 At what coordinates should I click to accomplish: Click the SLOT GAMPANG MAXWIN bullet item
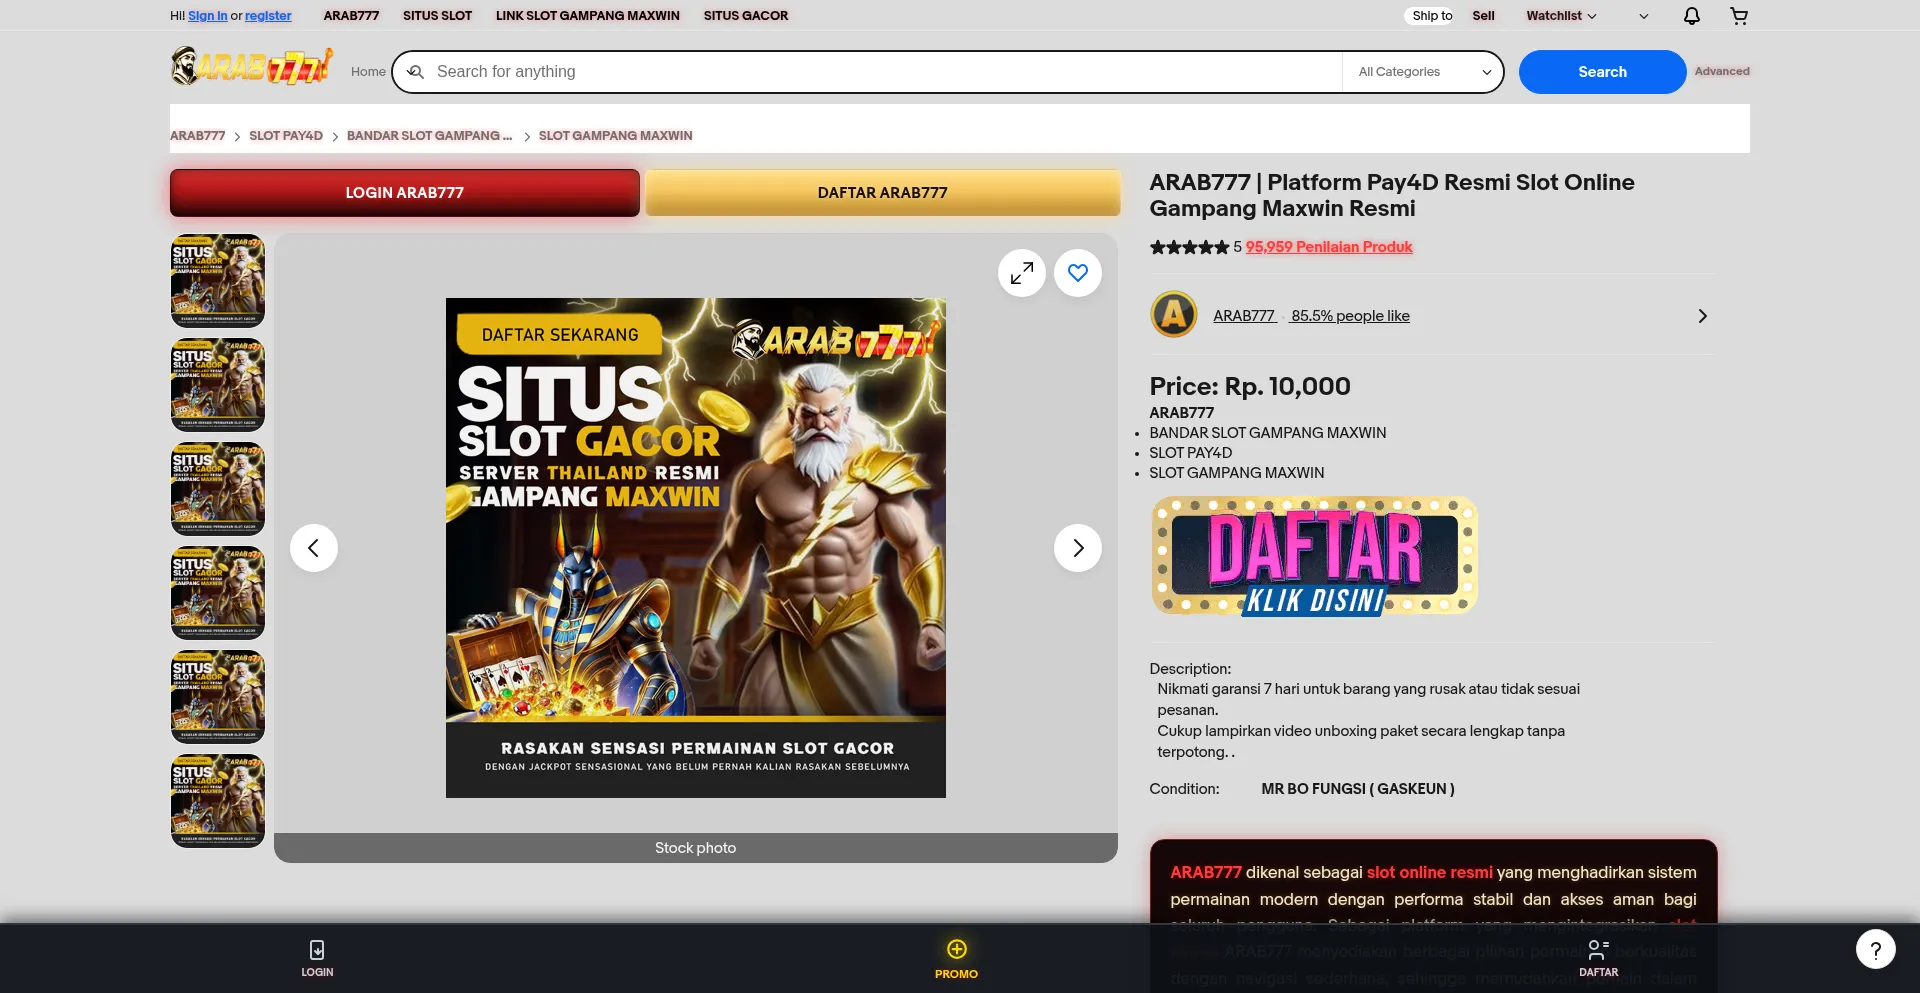tap(1237, 473)
